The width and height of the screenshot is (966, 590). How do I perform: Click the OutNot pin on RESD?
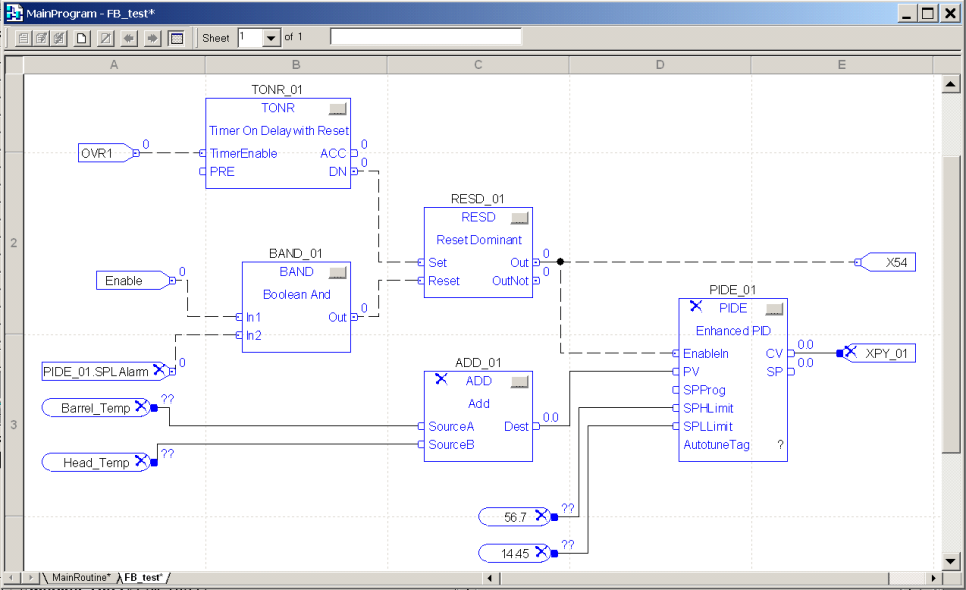[536, 281]
